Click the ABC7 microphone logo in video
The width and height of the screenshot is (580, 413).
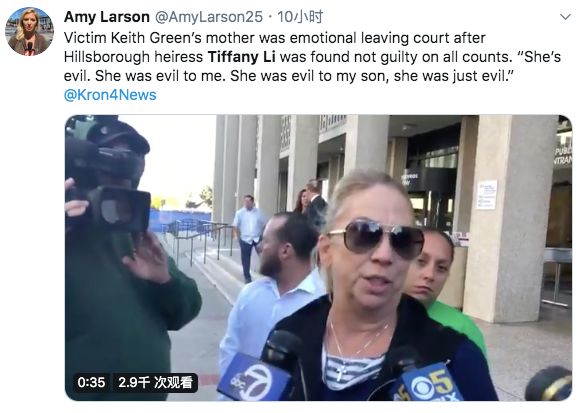click(x=254, y=379)
